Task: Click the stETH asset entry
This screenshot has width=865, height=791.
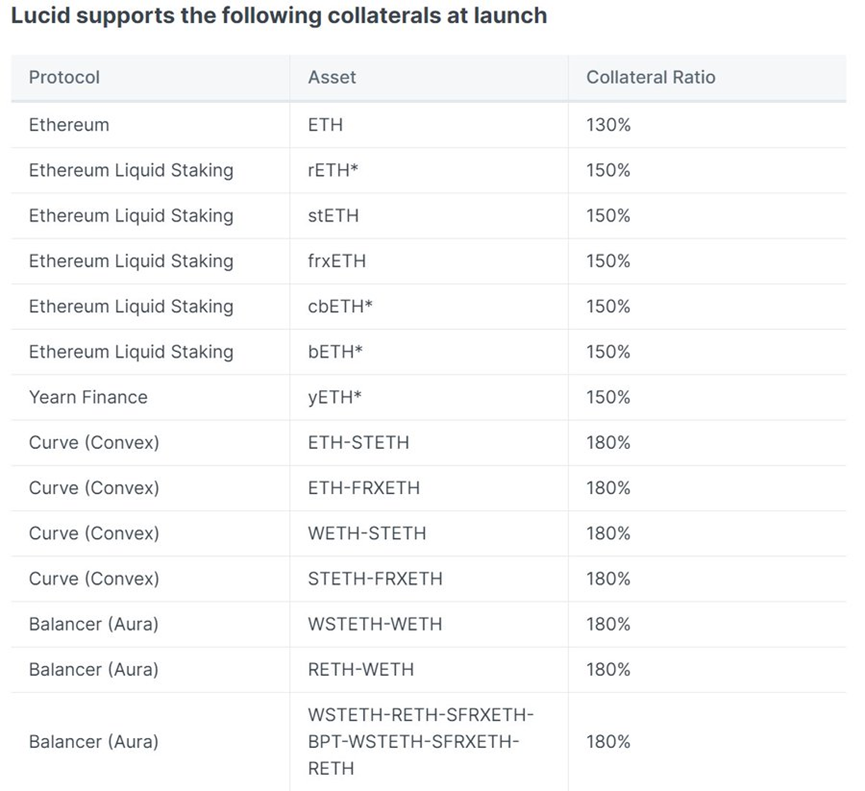Action: click(333, 215)
